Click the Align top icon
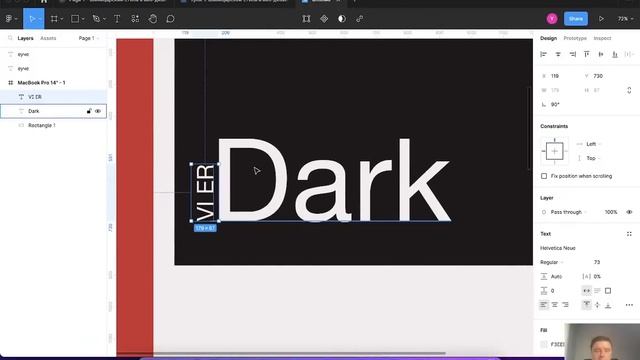This screenshot has height=360, width=640. click(587, 54)
